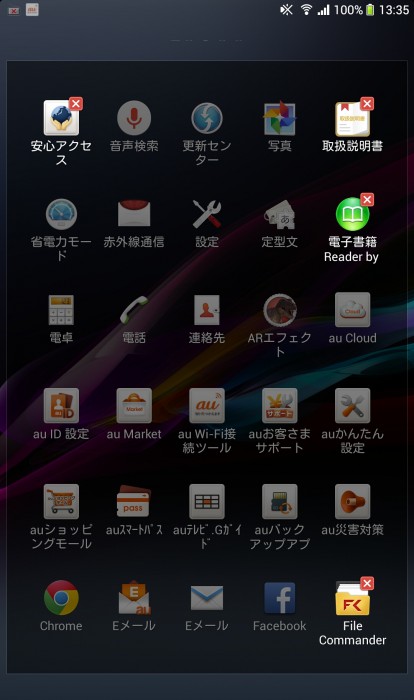Launch the Chrome browser
The width and height of the screenshot is (414, 700).
(x=61, y=597)
